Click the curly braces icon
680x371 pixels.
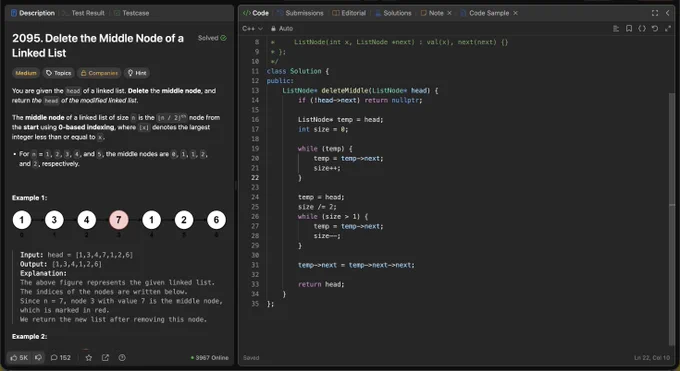pos(642,29)
